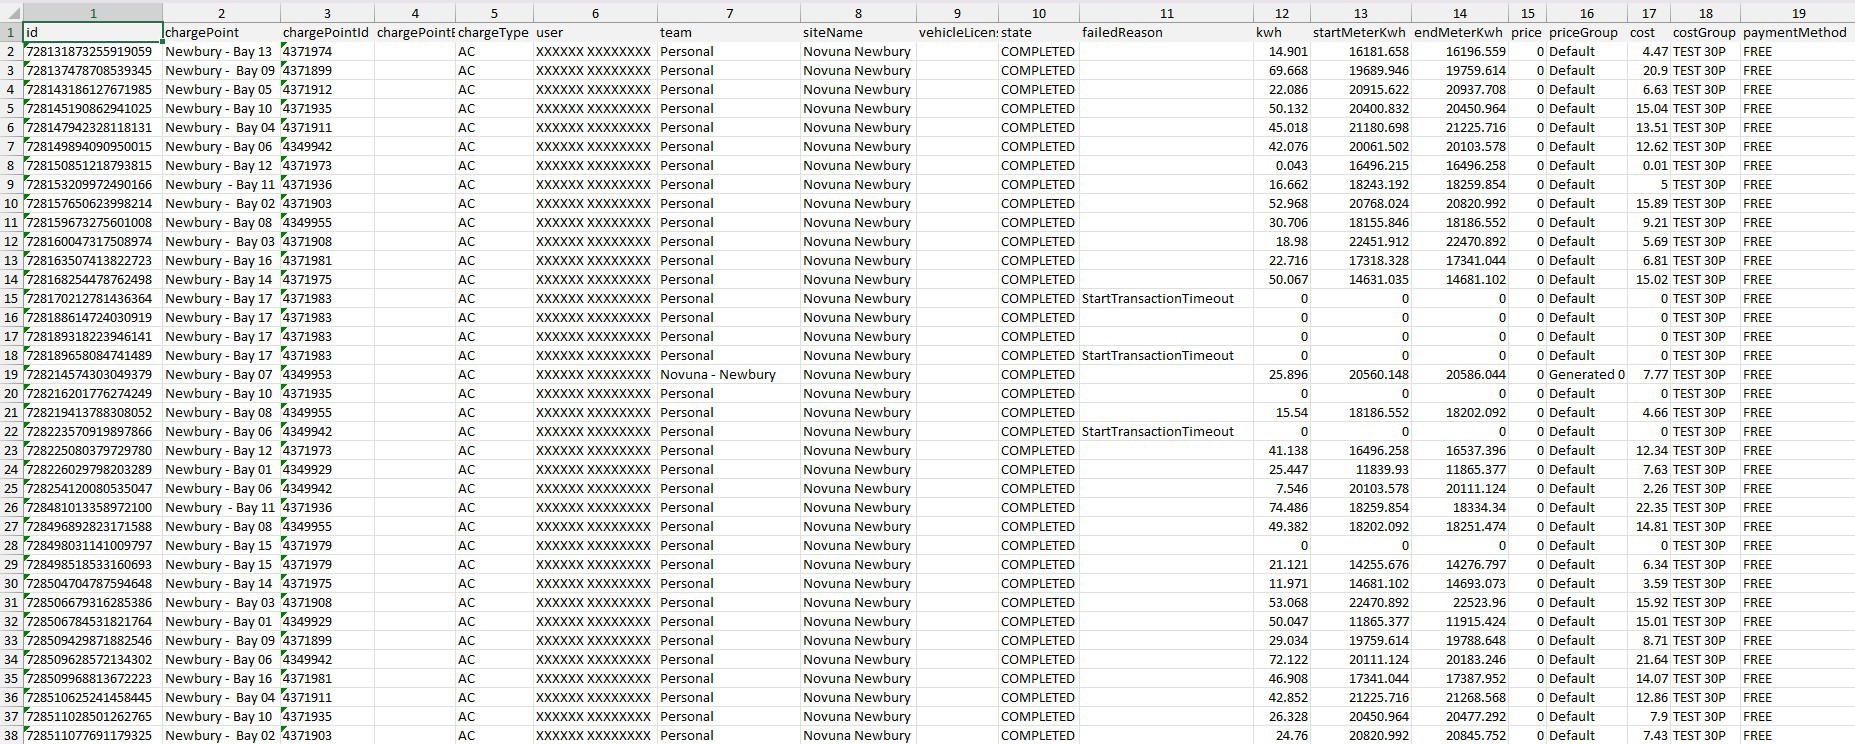Select row 2 header number

coord(11,52)
